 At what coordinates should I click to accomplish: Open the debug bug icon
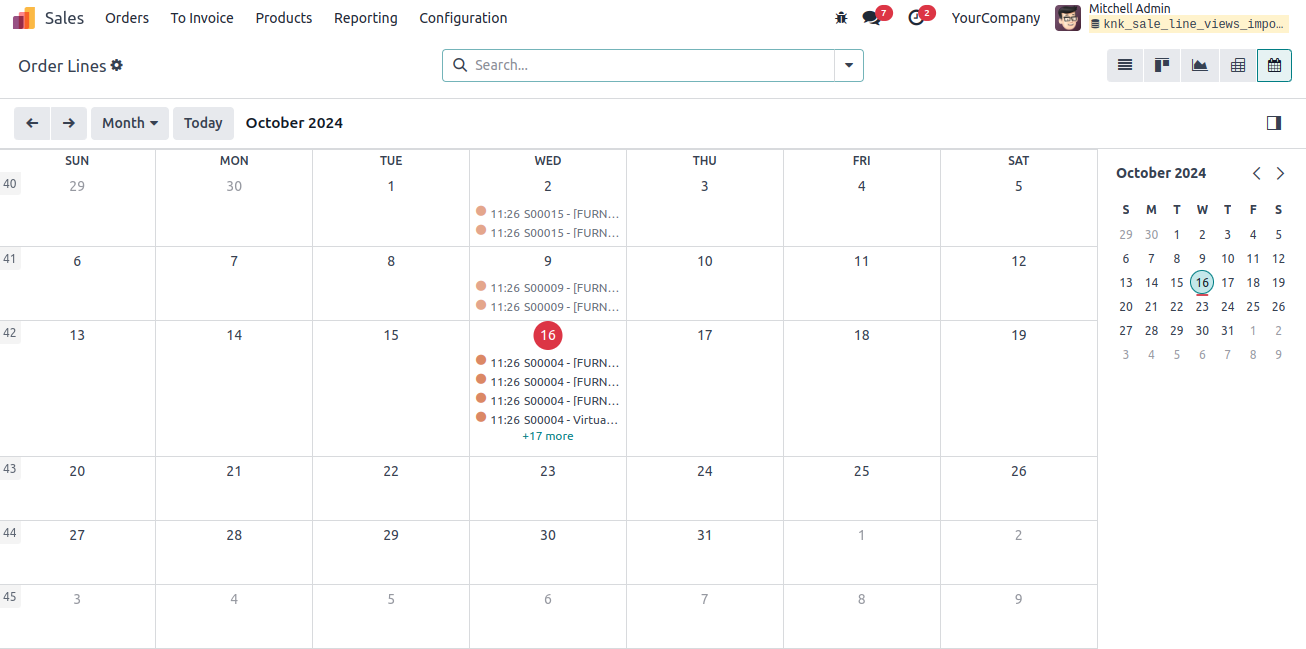841,18
